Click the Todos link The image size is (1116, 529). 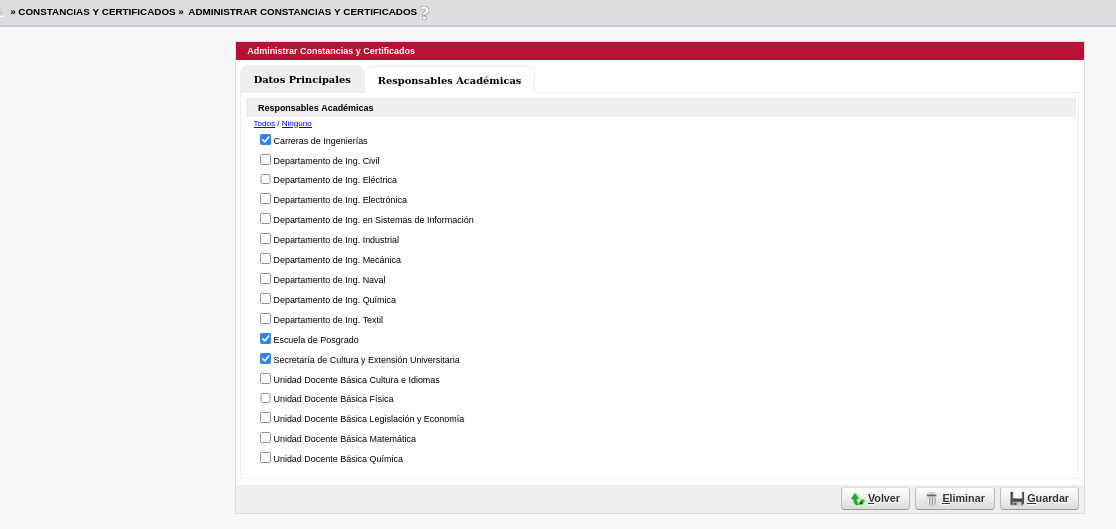(264, 124)
